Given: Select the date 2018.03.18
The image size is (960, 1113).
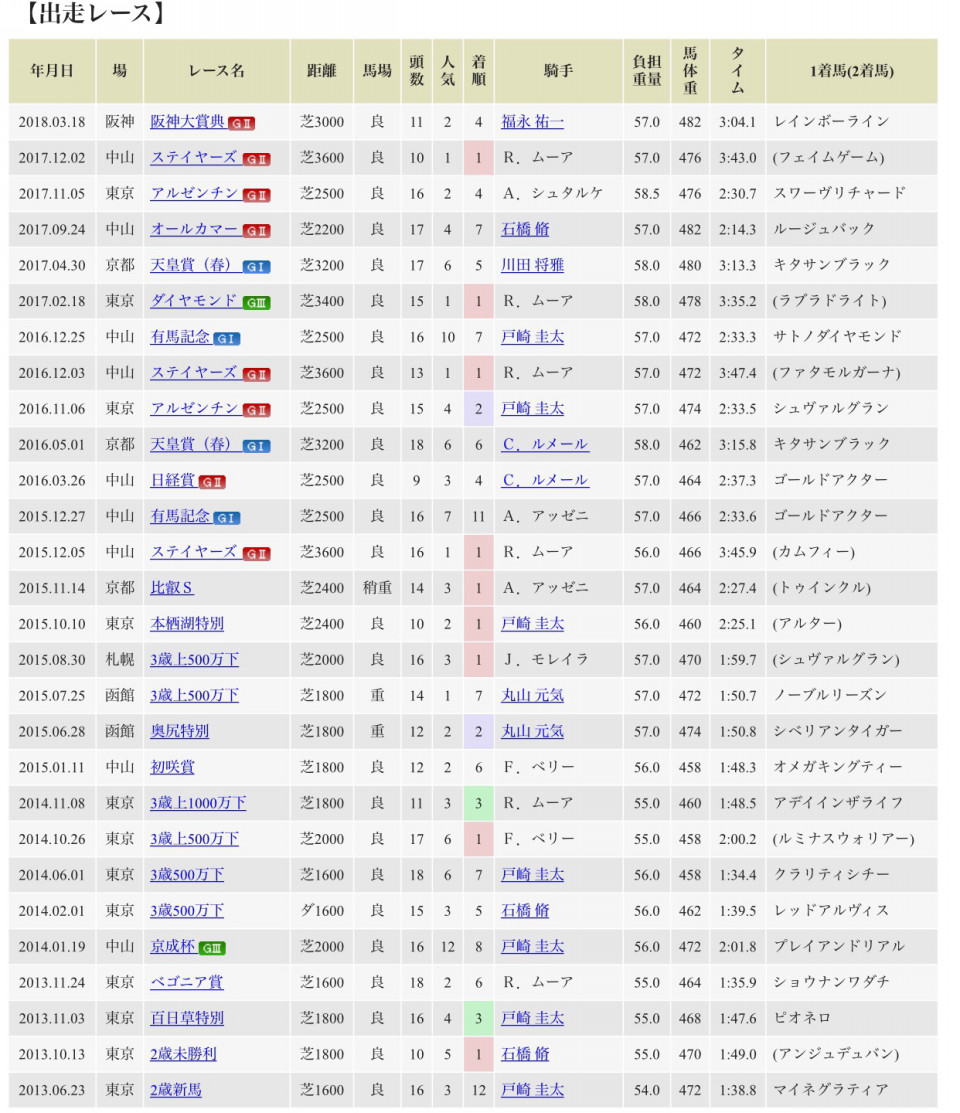Looking at the screenshot, I should [52, 122].
